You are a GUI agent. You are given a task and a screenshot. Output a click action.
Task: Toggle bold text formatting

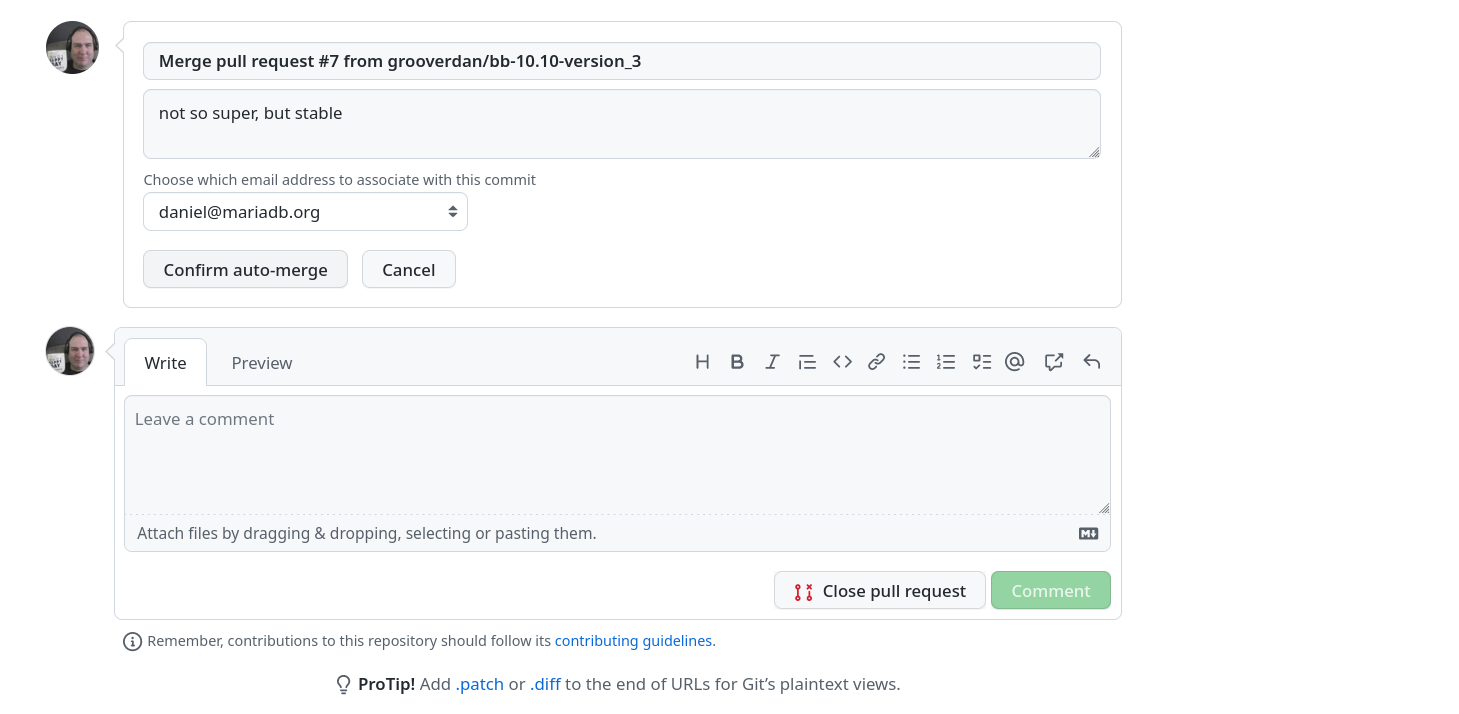click(737, 362)
